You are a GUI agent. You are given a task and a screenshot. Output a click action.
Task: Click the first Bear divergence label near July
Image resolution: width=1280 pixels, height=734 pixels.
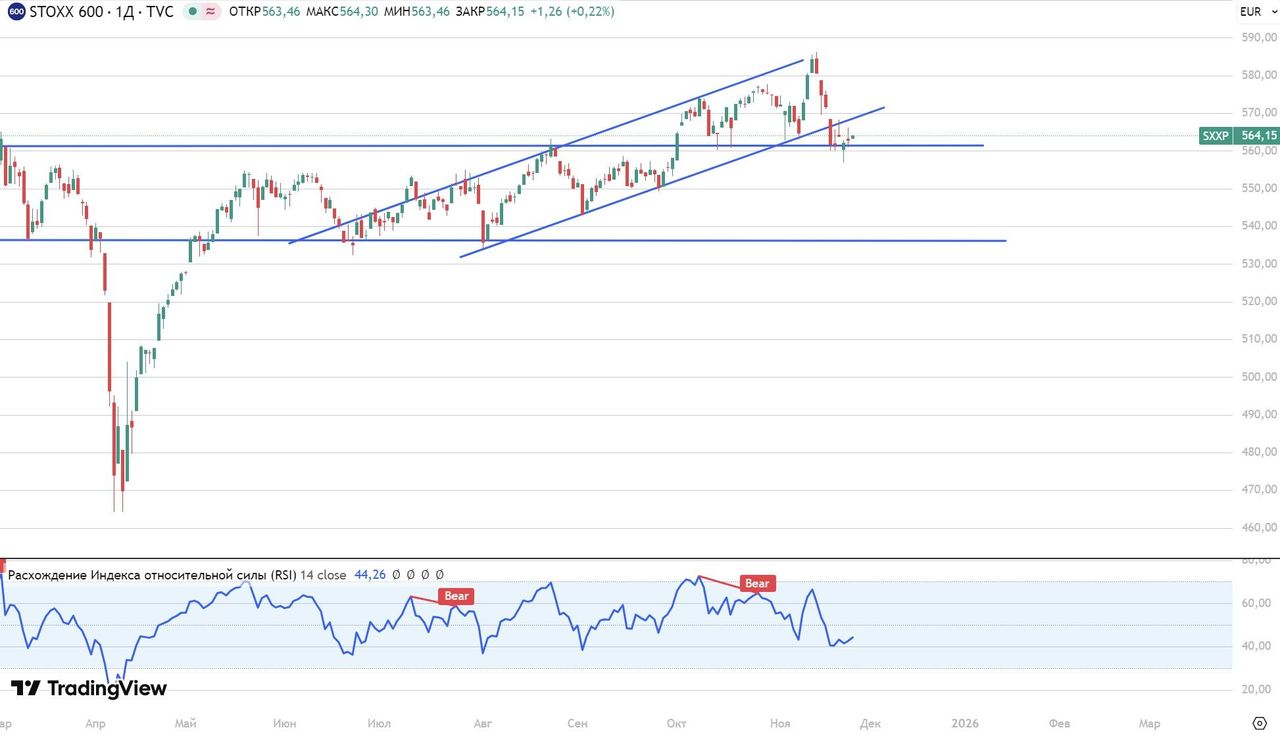tap(456, 596)
